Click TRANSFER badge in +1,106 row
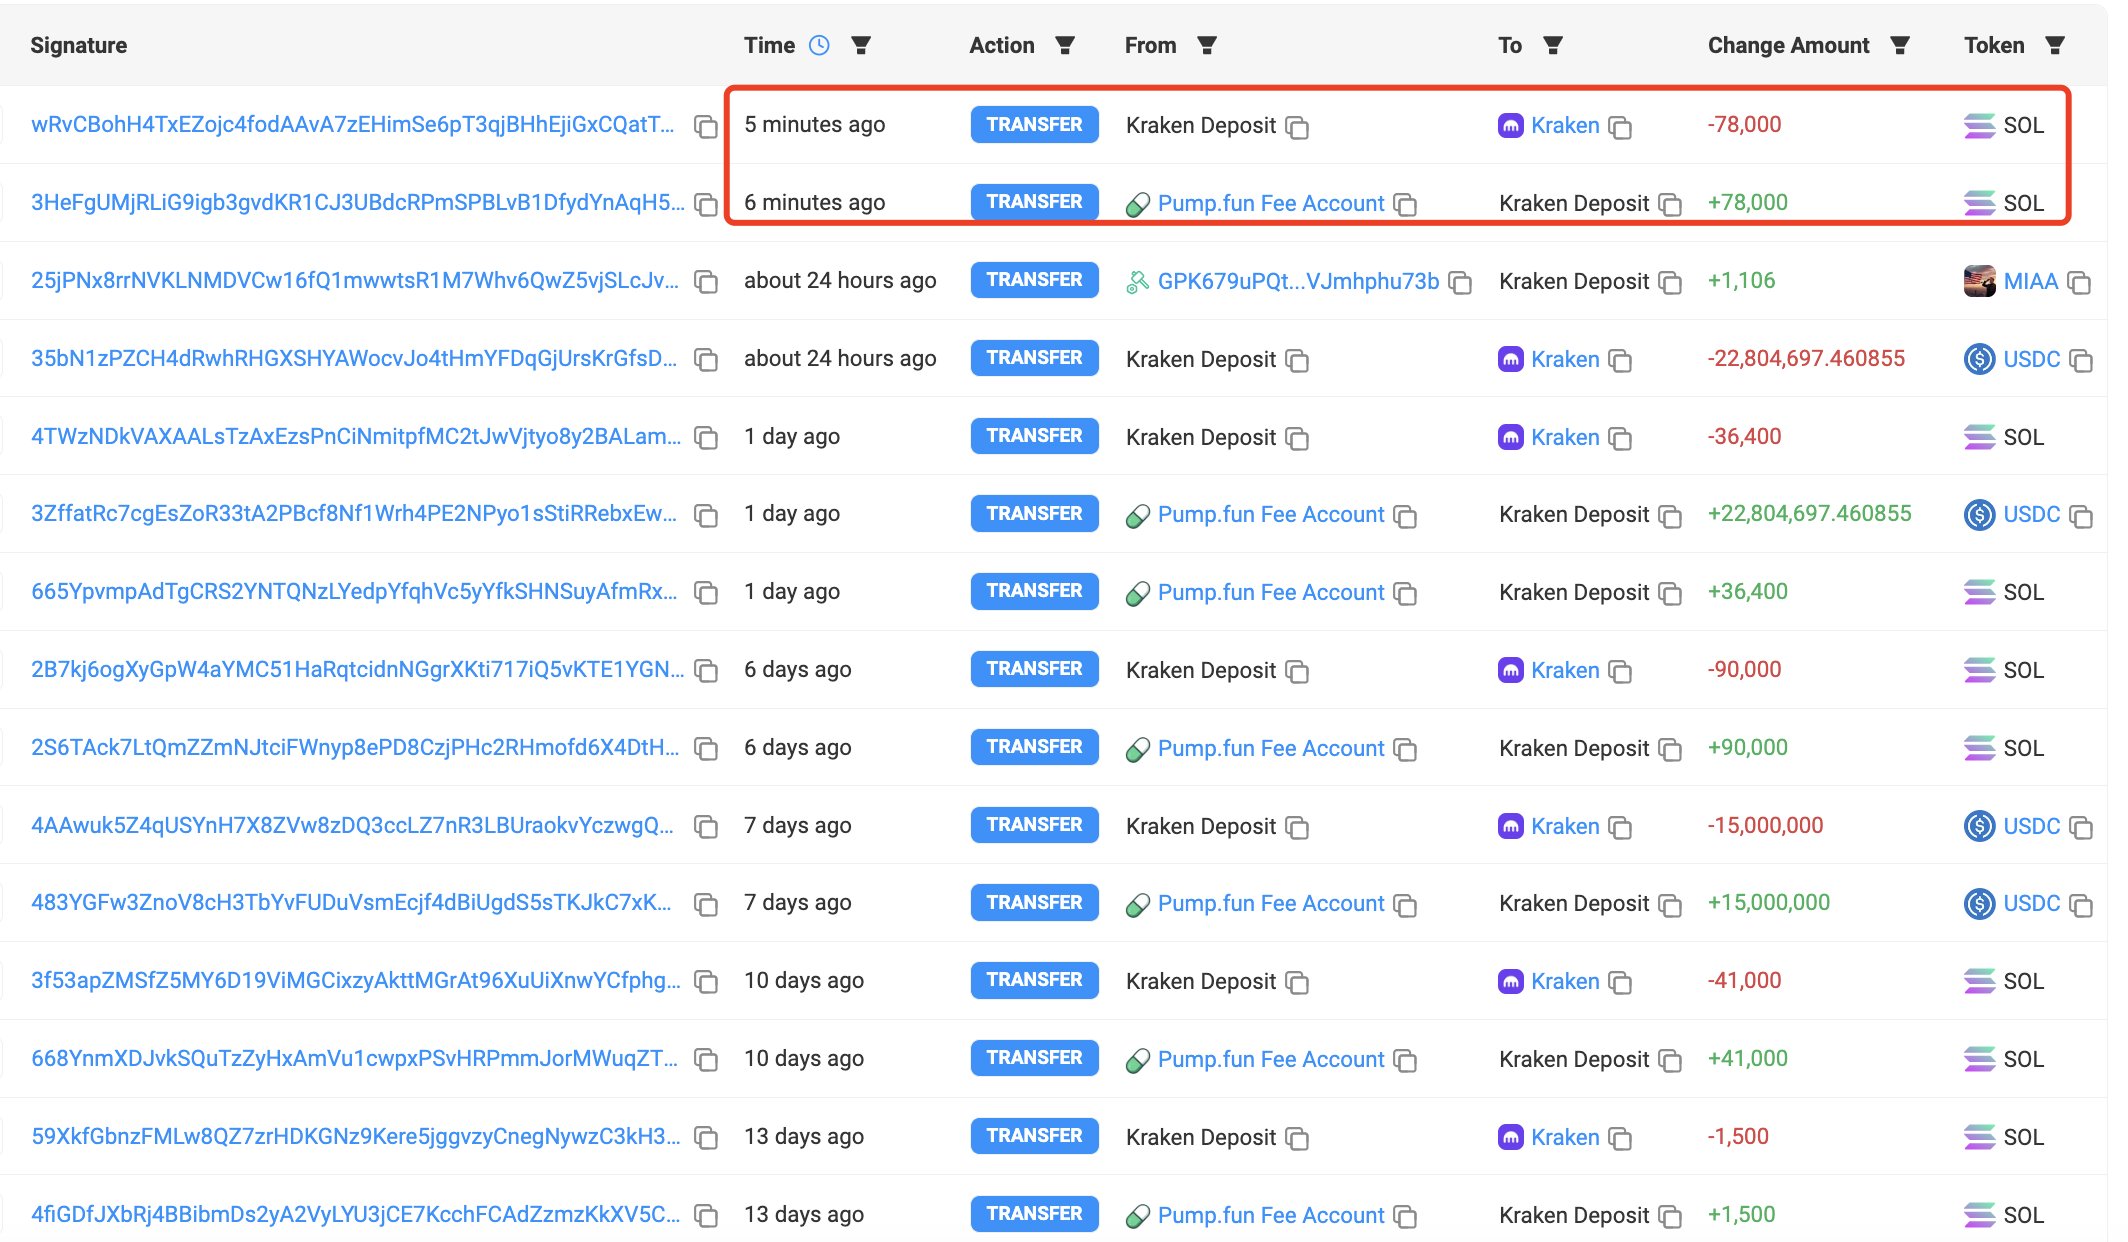This screenshot has width=2128, height=1242. click(1034, 280)
